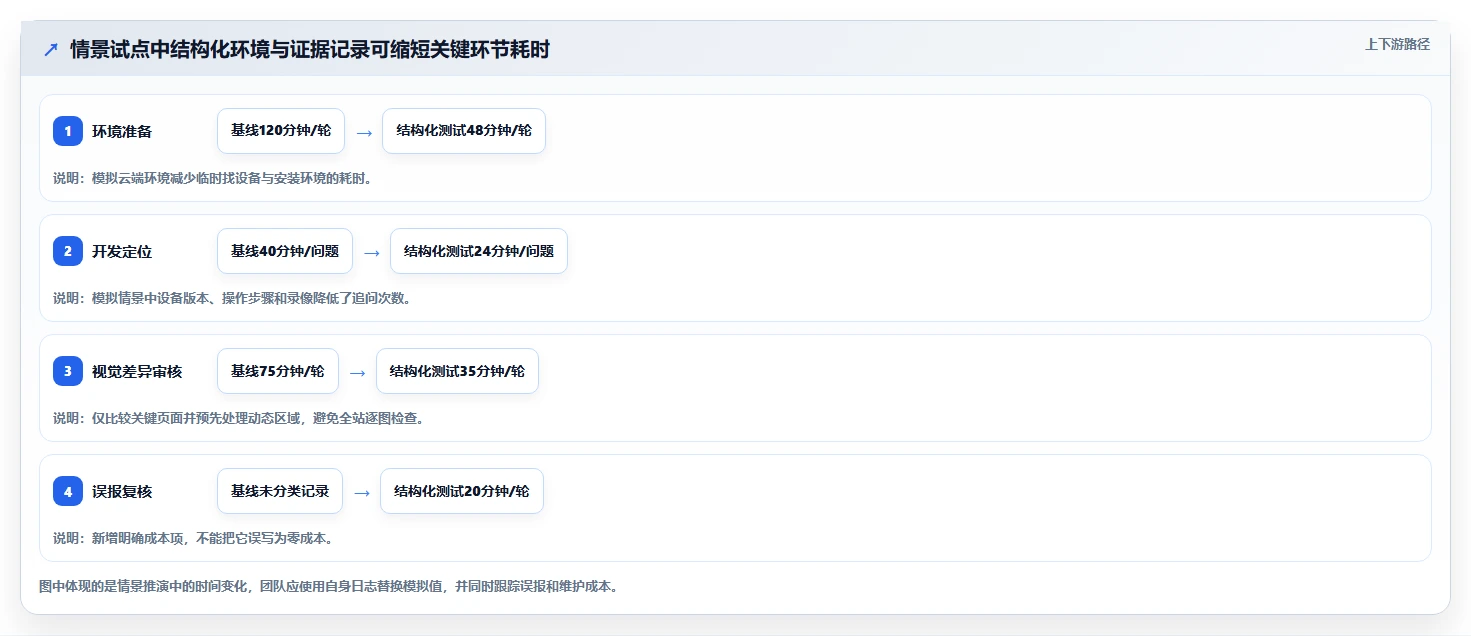1471x636 pixels.
Task: Click the 结构化测试35分钟/轮 chip
Action: coord(457,371)
